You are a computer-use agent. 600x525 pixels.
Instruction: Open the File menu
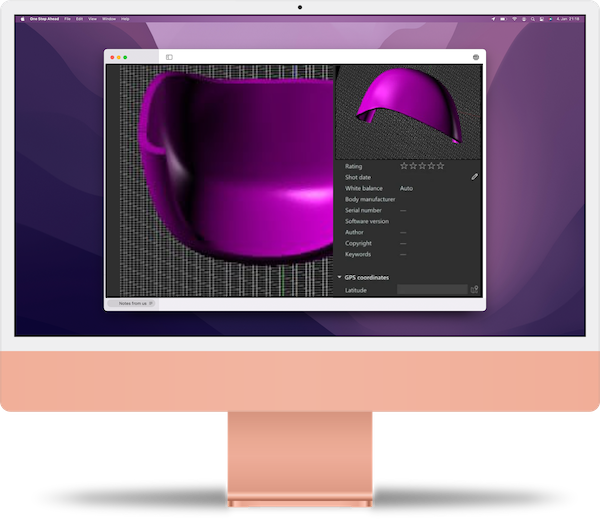tap(67, 19)
